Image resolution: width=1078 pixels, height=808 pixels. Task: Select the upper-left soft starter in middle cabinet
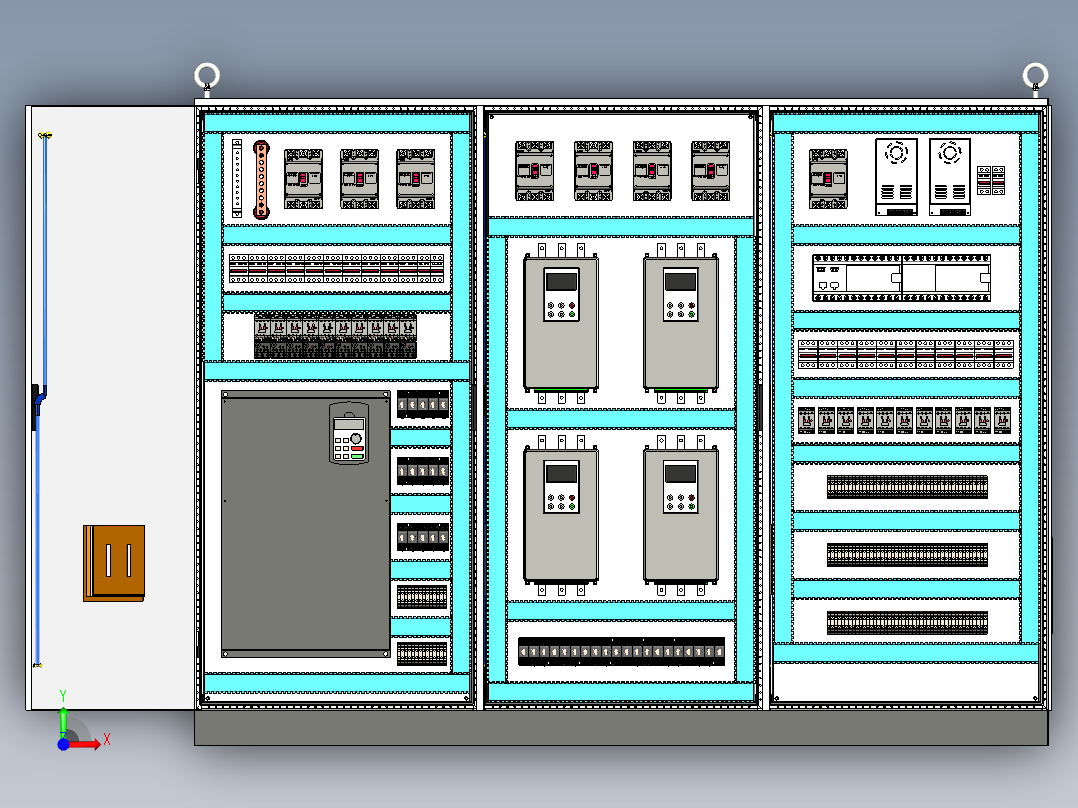click(561, 323)
